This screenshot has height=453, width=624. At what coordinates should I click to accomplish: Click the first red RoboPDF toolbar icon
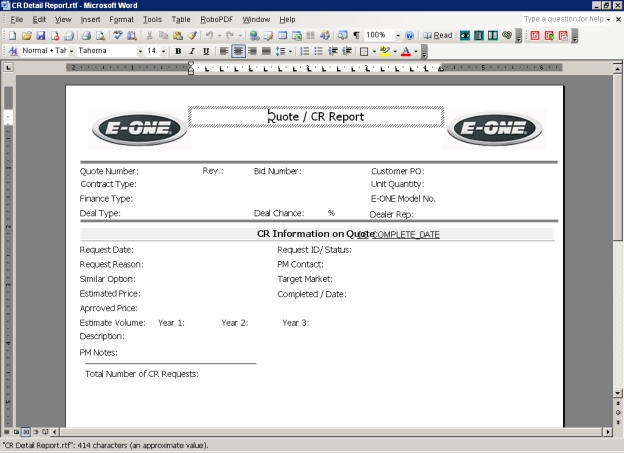tap(535, 35)
